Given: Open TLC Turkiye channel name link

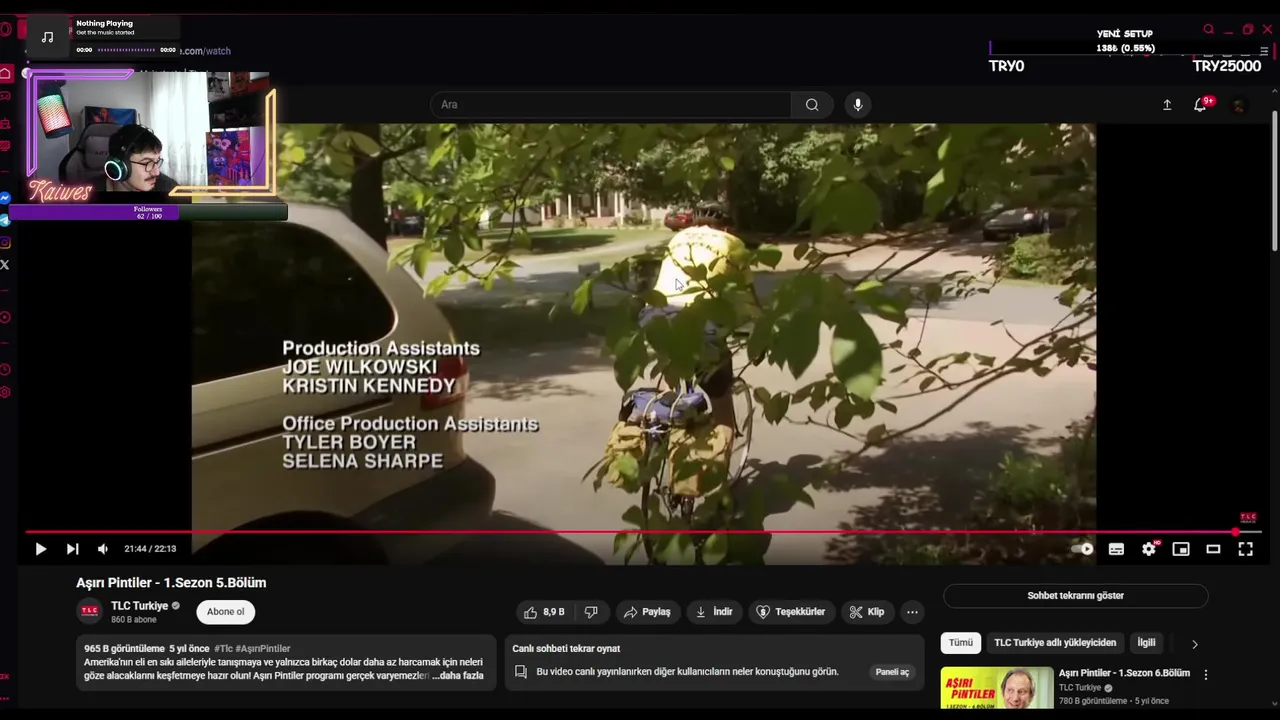Looking at the screenshot, I should pyautogui.click(x=139, y=606).
